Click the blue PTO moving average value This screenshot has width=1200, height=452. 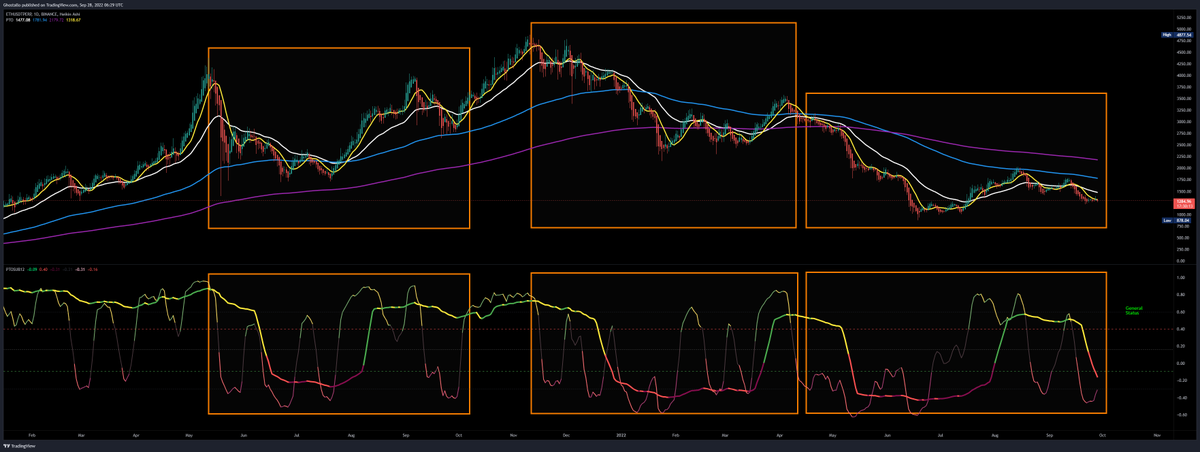pyautogui.click(x=40, y=20)
